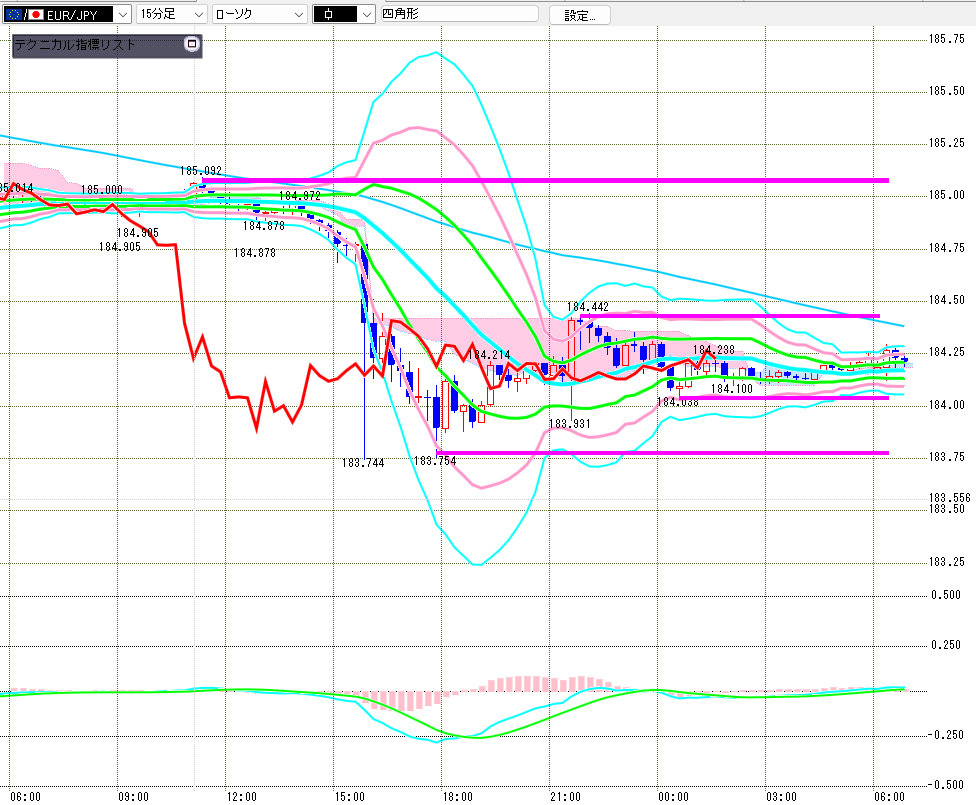Expand the black candlestick color dropdown arrow
The width and height of the screenshot is (976, 805).
coord(367,14)
